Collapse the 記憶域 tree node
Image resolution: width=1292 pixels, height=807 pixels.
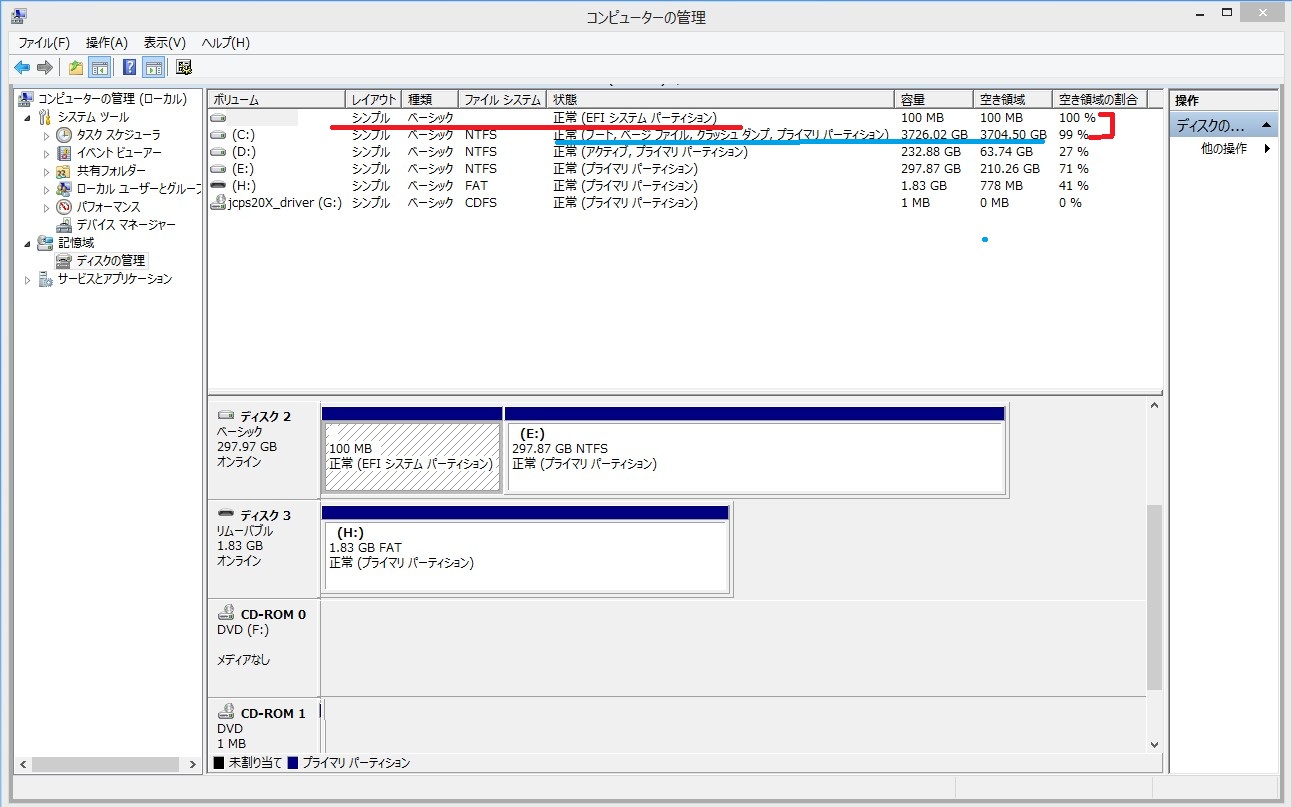pyautogui.click(x=28, y=243)
